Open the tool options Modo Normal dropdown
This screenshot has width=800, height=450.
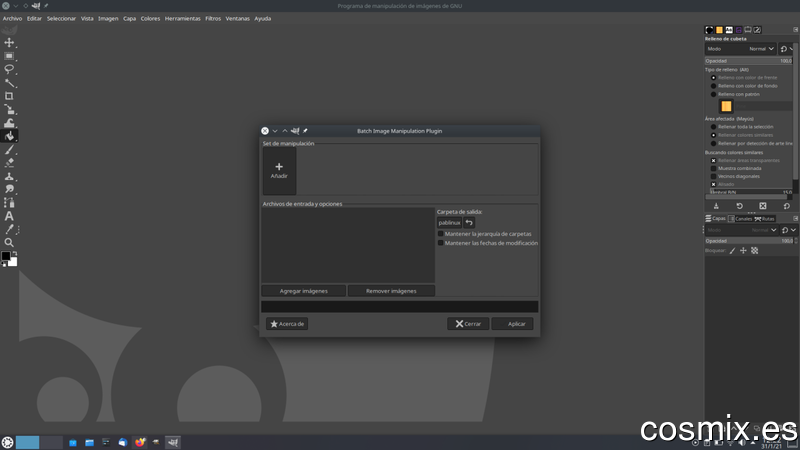(741, 49)
